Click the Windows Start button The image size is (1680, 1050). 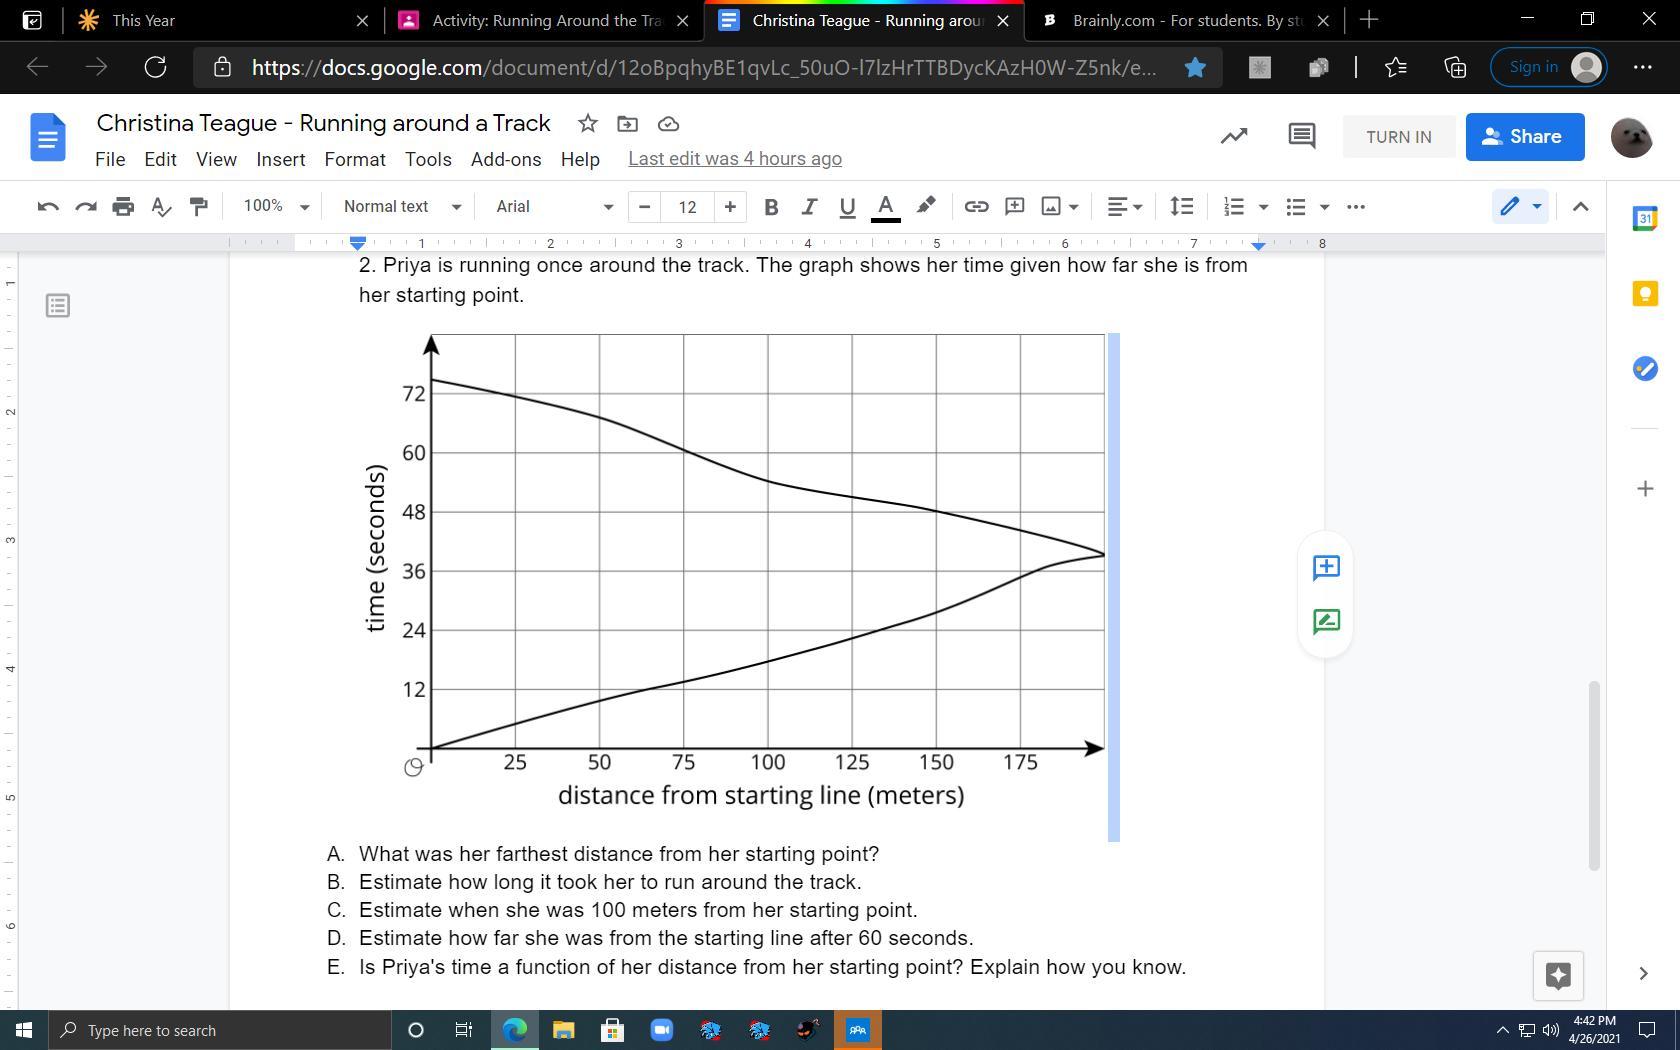[24, 1030]
